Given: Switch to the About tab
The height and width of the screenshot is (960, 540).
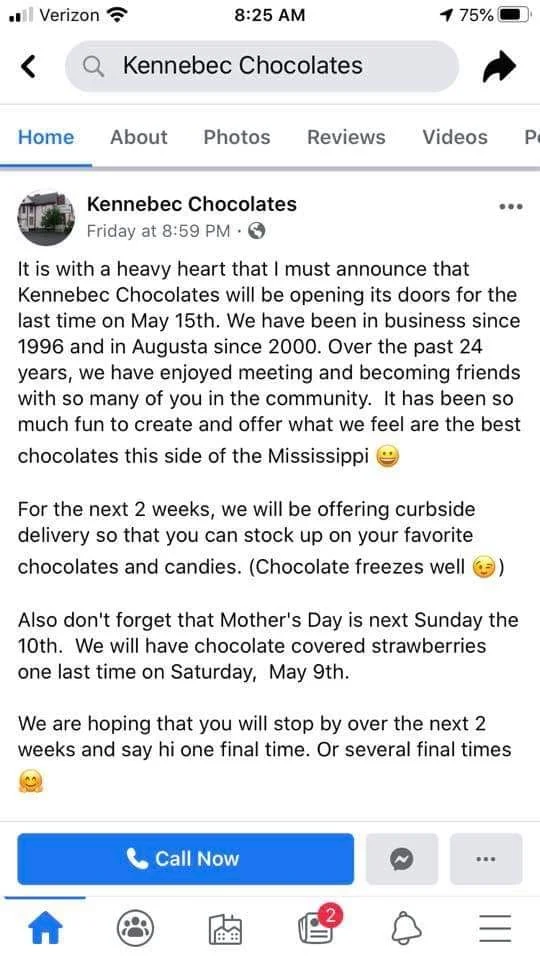Looking at the screenshot, I should pos(138,137).
